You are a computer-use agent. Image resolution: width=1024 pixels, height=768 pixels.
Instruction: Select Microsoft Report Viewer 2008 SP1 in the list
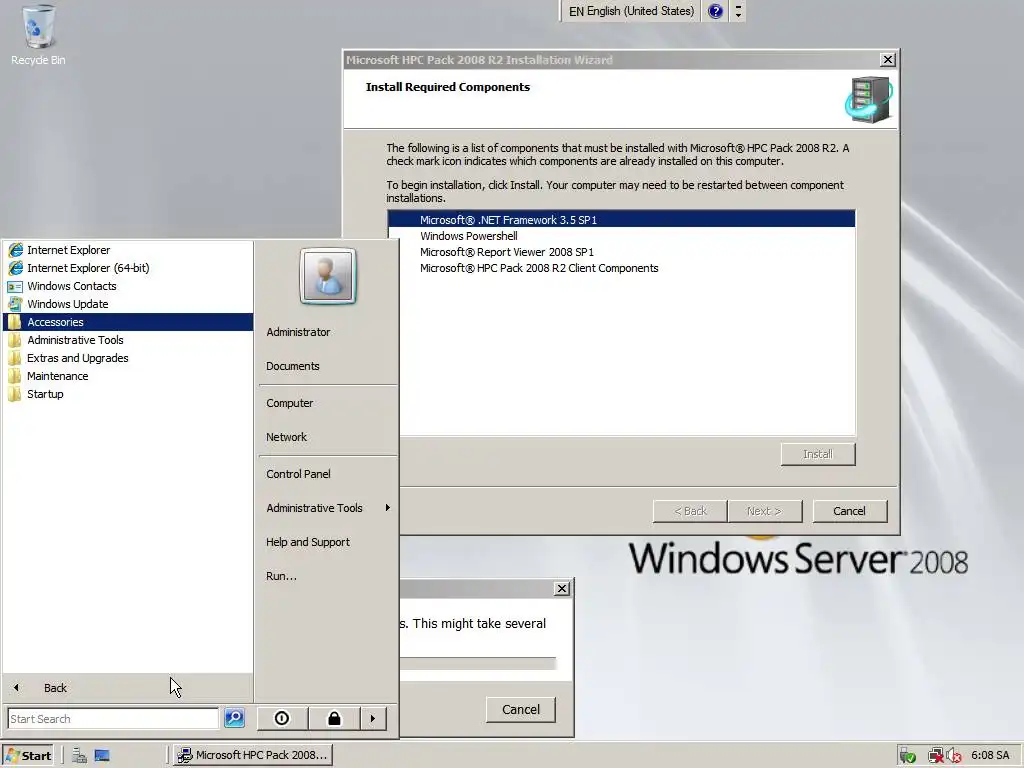[x=621, y=252]
